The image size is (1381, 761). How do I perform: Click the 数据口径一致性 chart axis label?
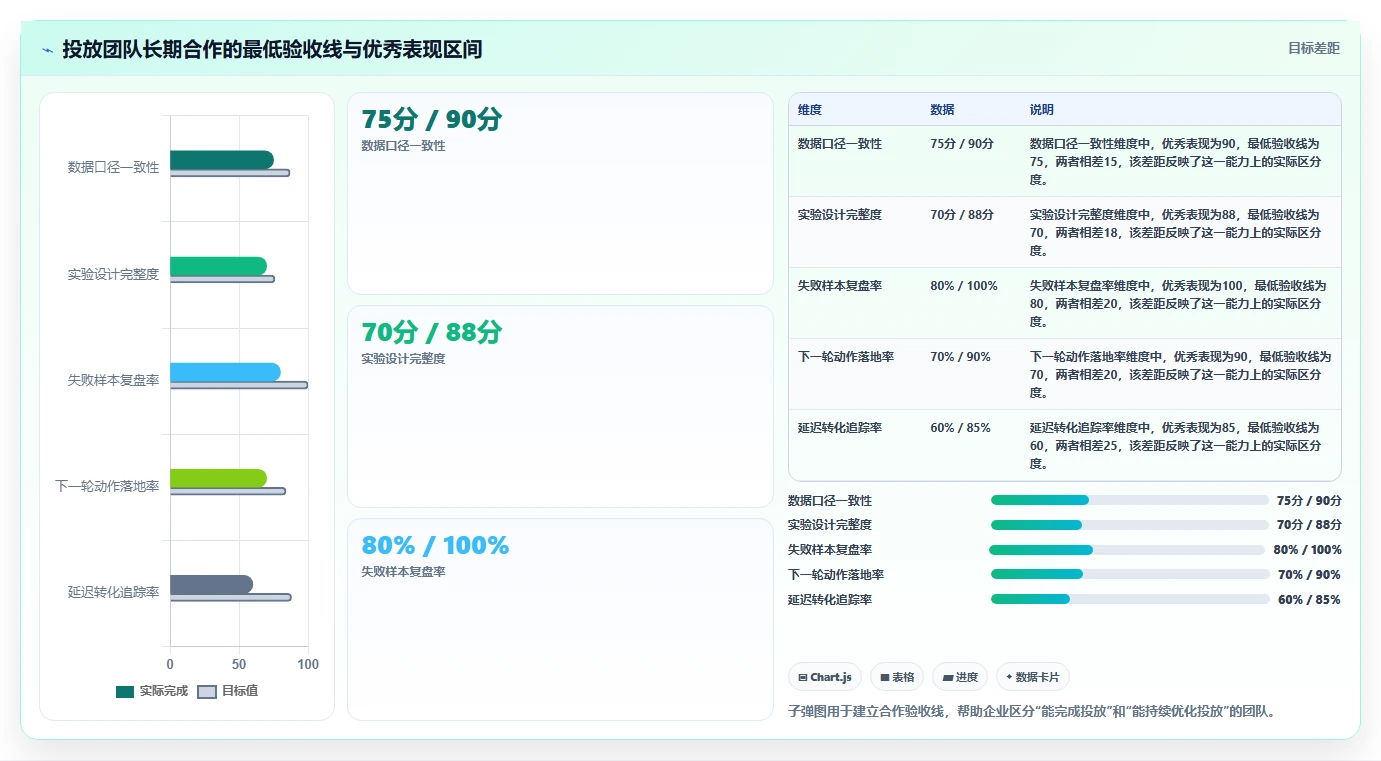tap(114, 168)
